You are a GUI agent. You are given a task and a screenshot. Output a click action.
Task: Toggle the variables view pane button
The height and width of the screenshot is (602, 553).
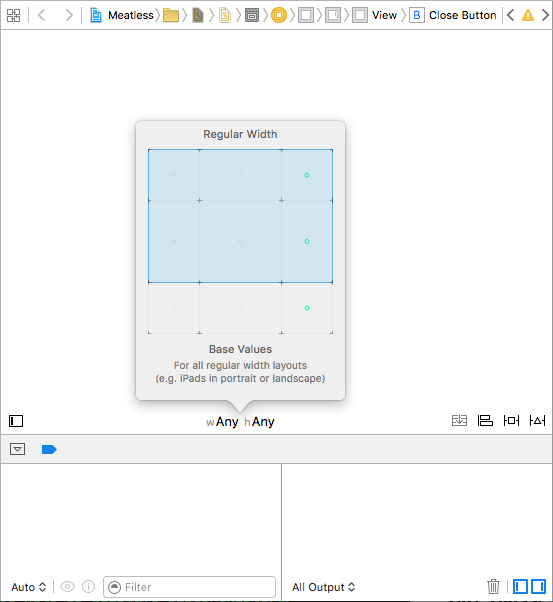(520, 587)
